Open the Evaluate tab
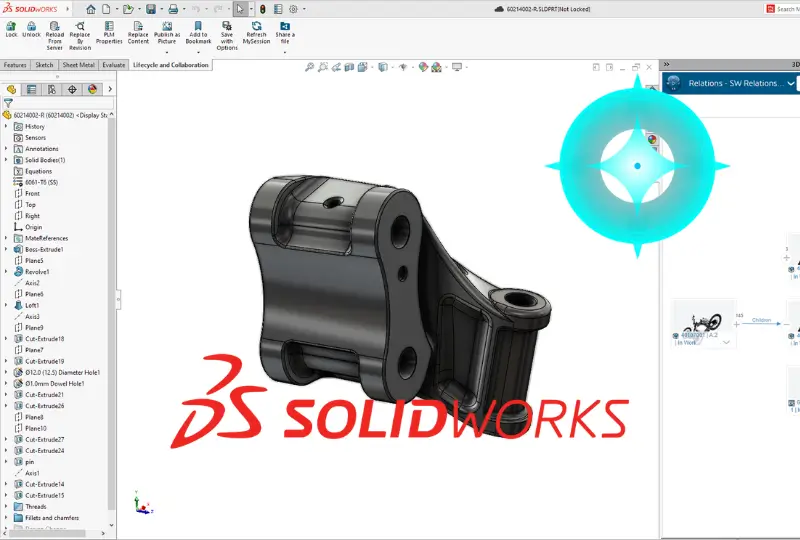The image size is (800, 540). pos(114,65)
